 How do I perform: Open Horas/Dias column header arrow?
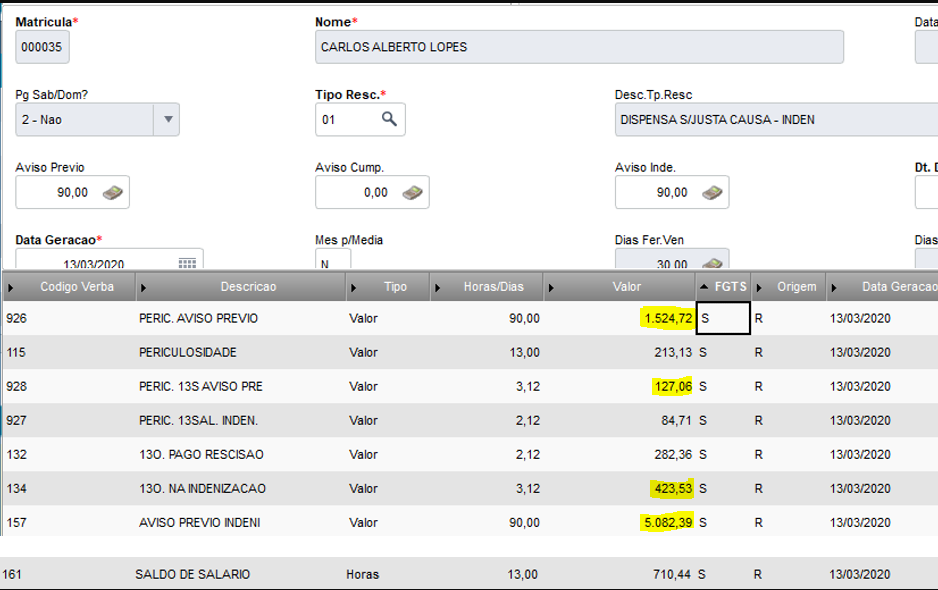[437, 288]
